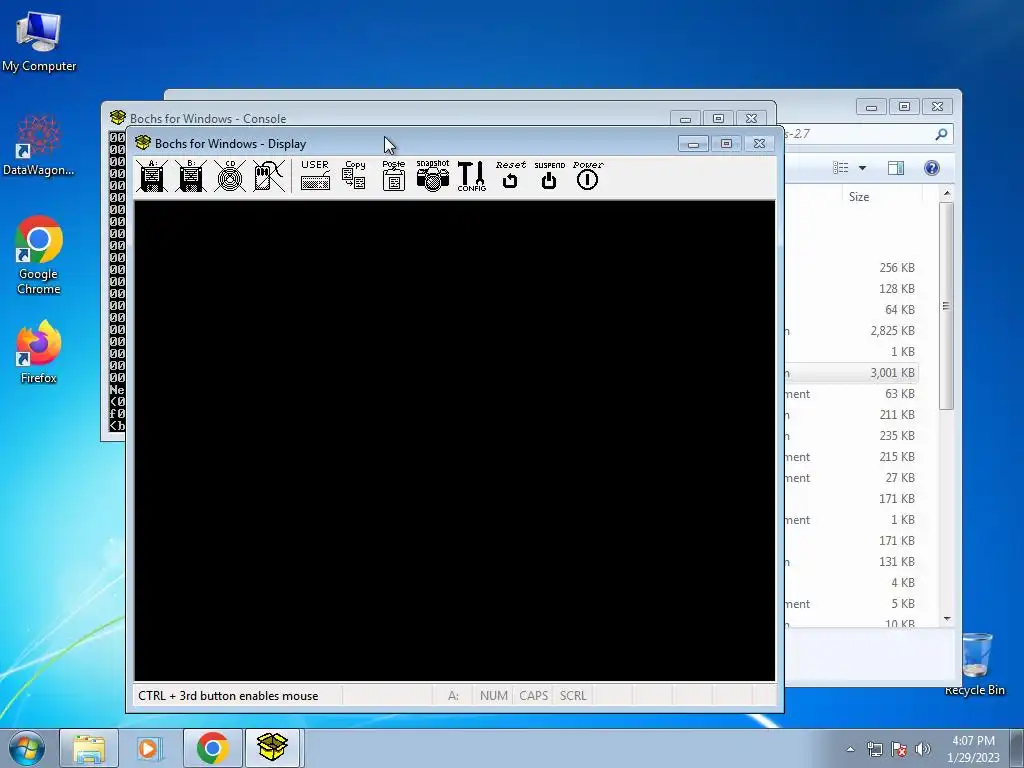The image size is (1024, 768).
Task: Select the 235 KB file row
Action: tap(852, 436)
